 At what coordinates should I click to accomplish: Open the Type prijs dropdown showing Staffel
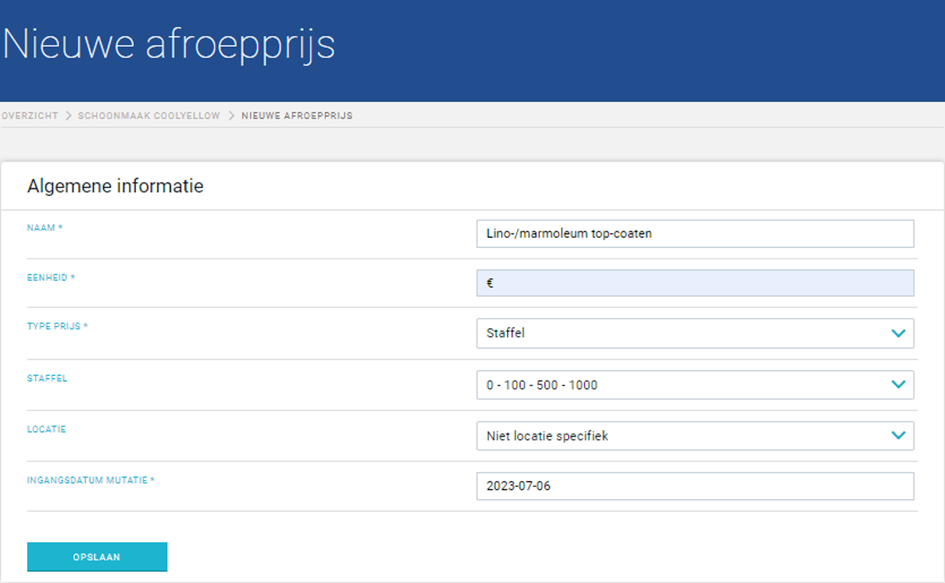pos(695,333)
